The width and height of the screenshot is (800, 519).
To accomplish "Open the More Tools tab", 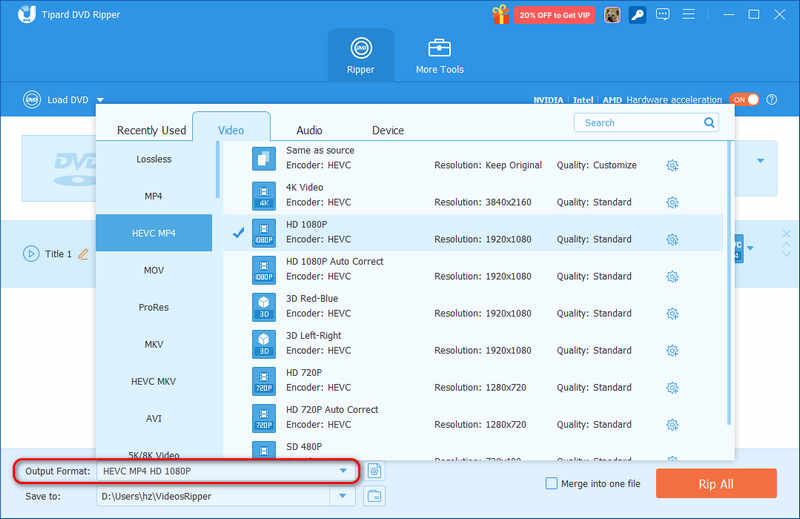I will [439, 56].
